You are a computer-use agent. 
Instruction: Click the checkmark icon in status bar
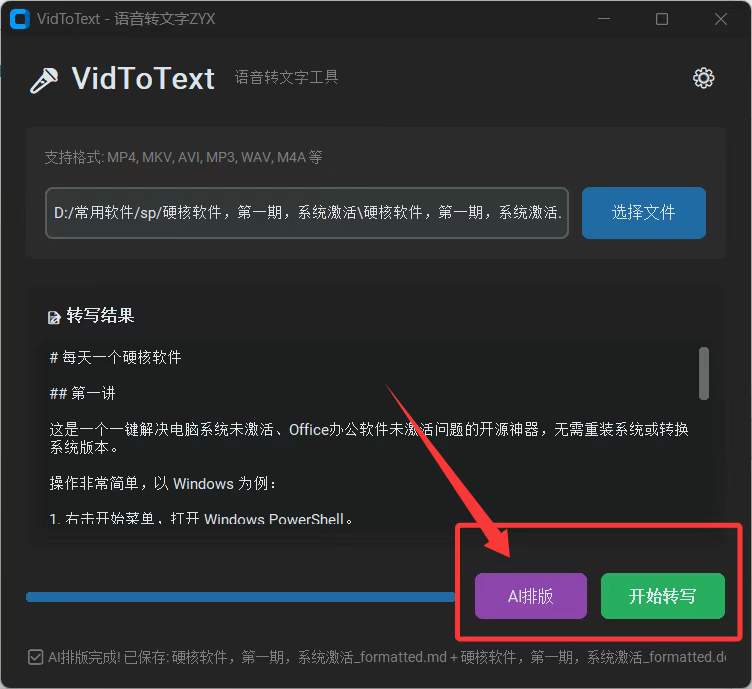coord(36,657)
